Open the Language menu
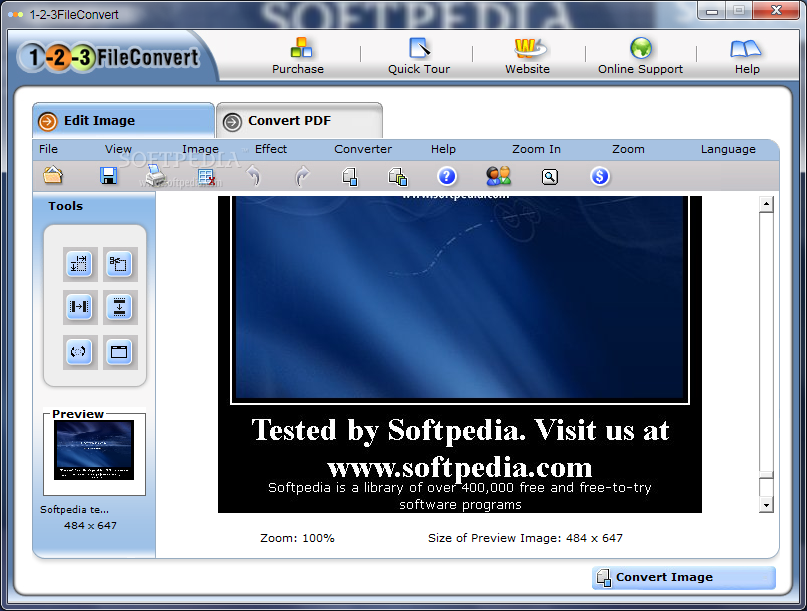The image size is (807, 611). (x=728, y=149)
